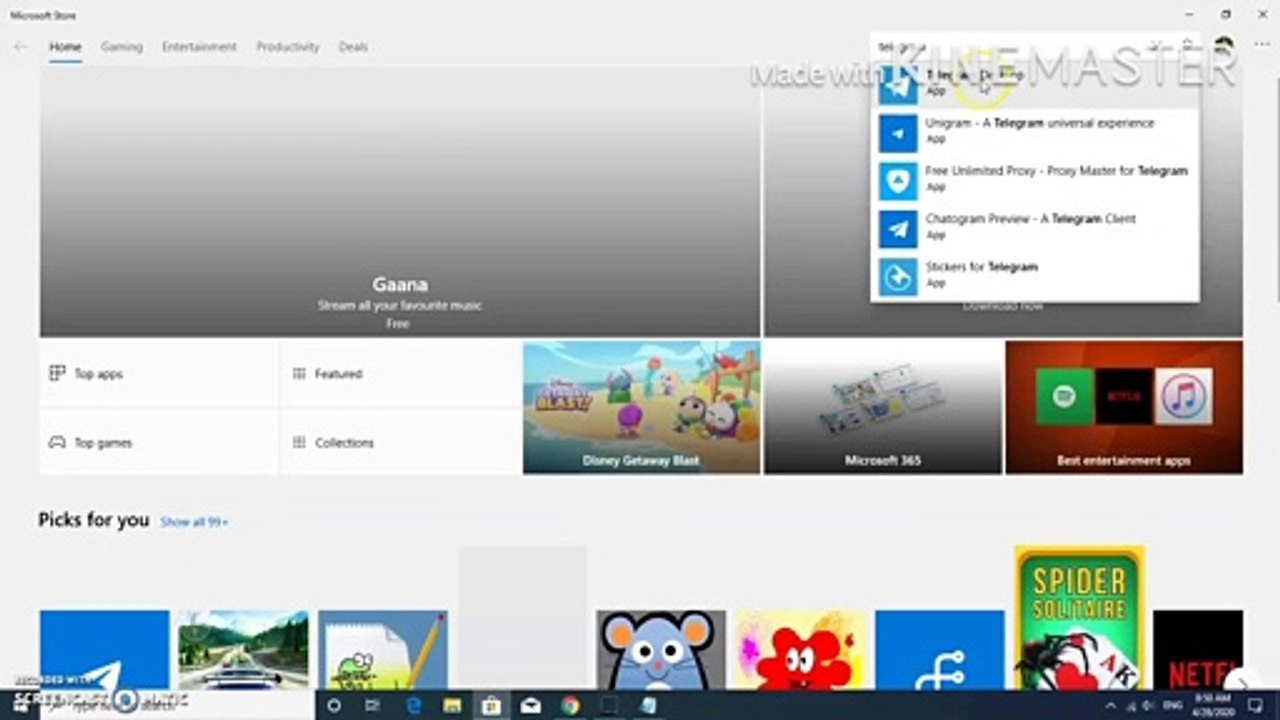Choose the Stickers for Telegram suggestion
1280x720 pixels.
[1034, 275]
